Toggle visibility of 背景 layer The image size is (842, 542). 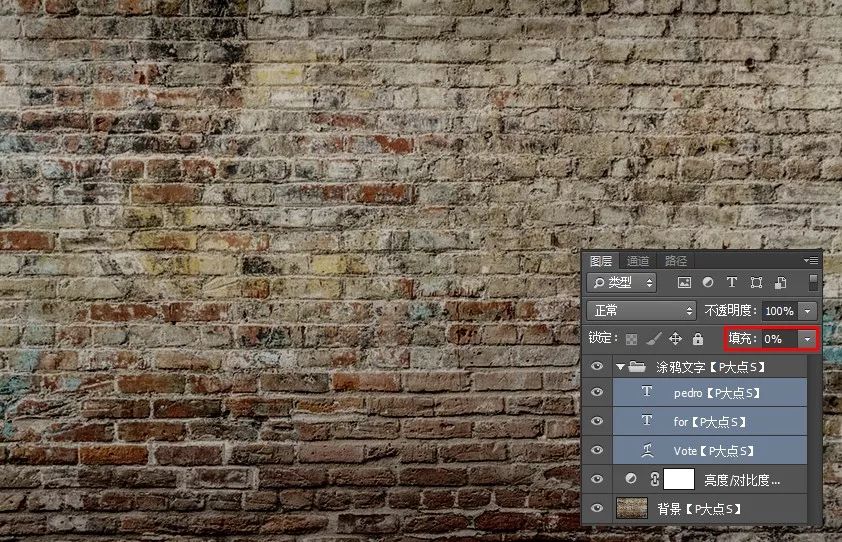coord(597,508)
